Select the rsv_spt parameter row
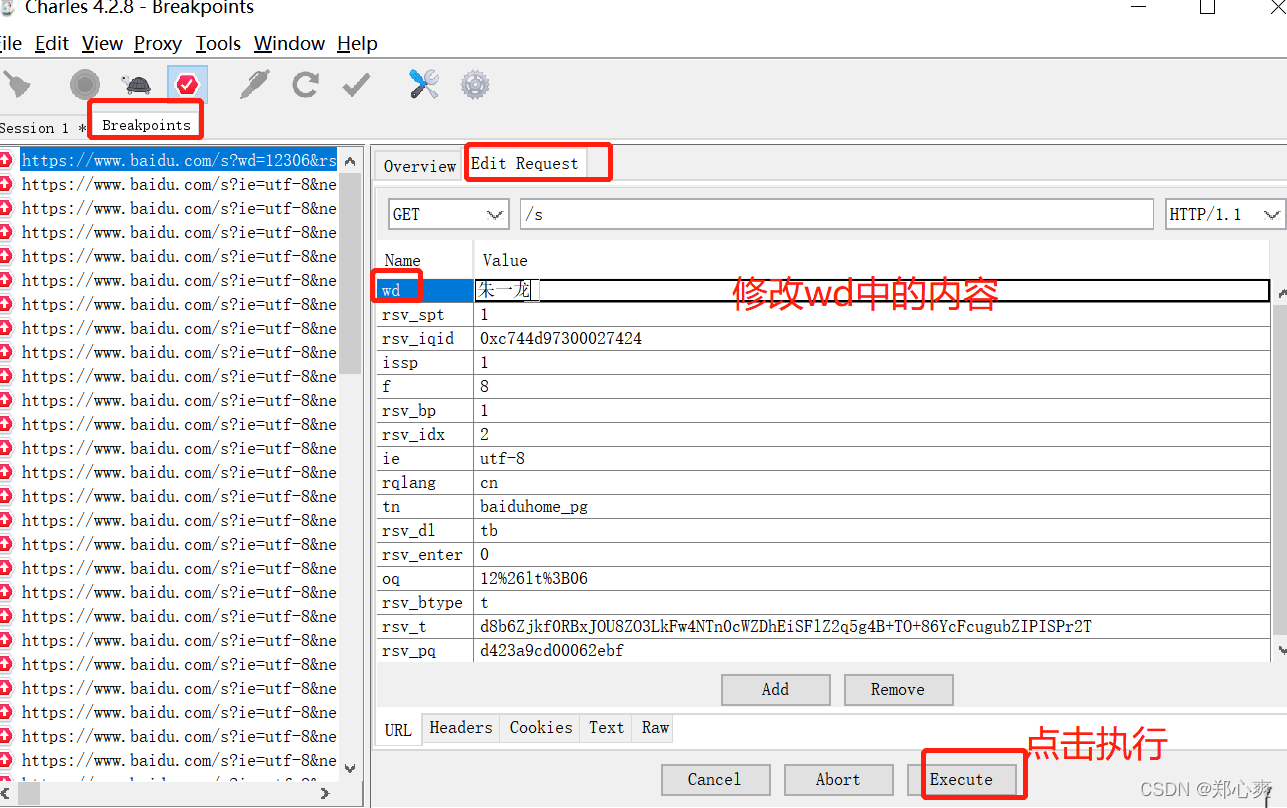 click(823, 314)
